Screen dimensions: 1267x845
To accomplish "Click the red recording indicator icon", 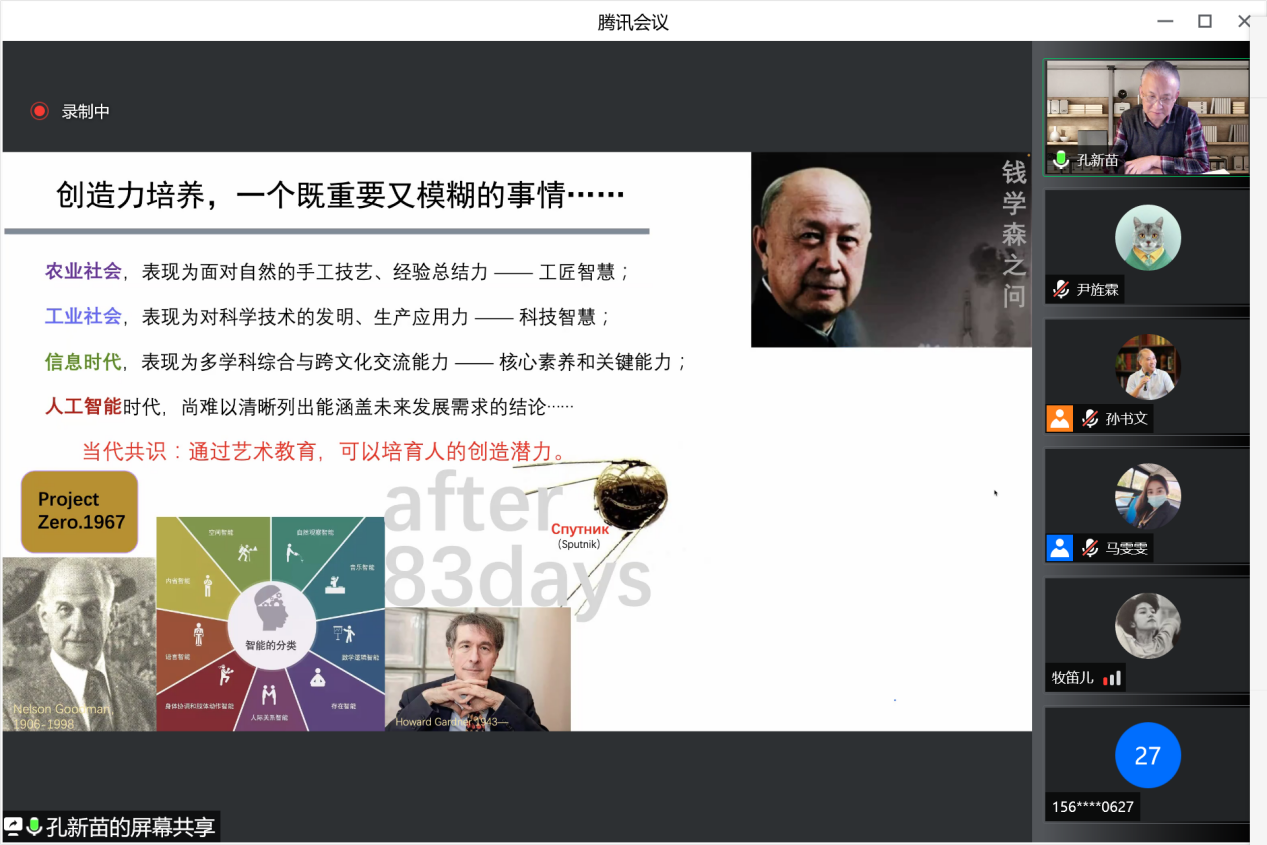I will 39,111.
